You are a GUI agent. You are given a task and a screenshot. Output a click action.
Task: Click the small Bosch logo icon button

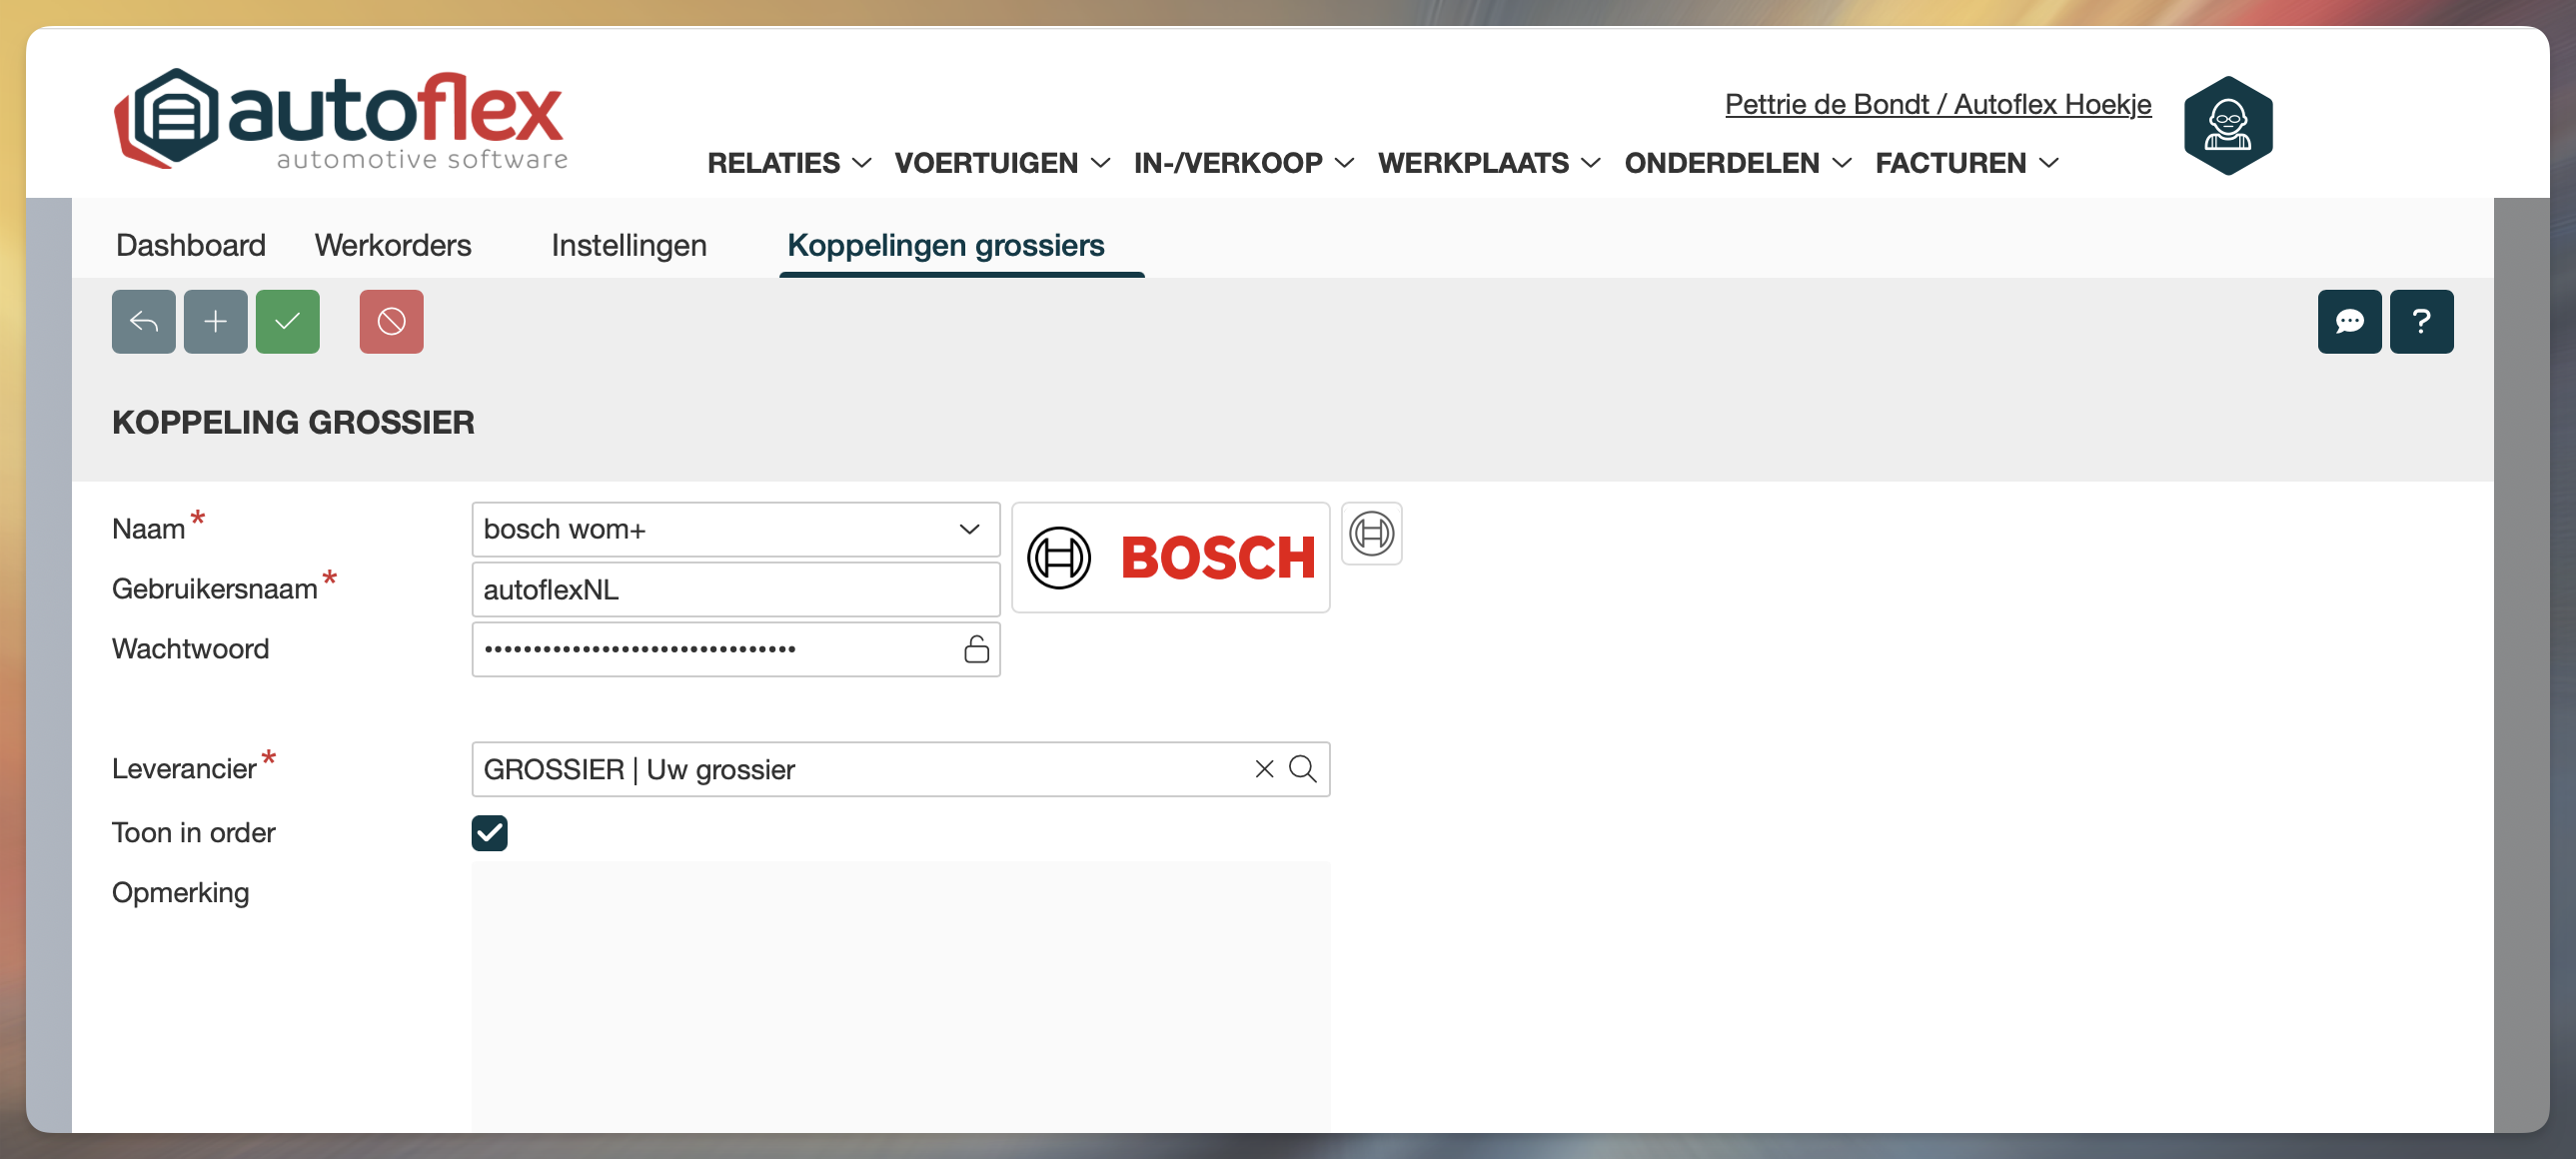click(x=1370, y=533)
